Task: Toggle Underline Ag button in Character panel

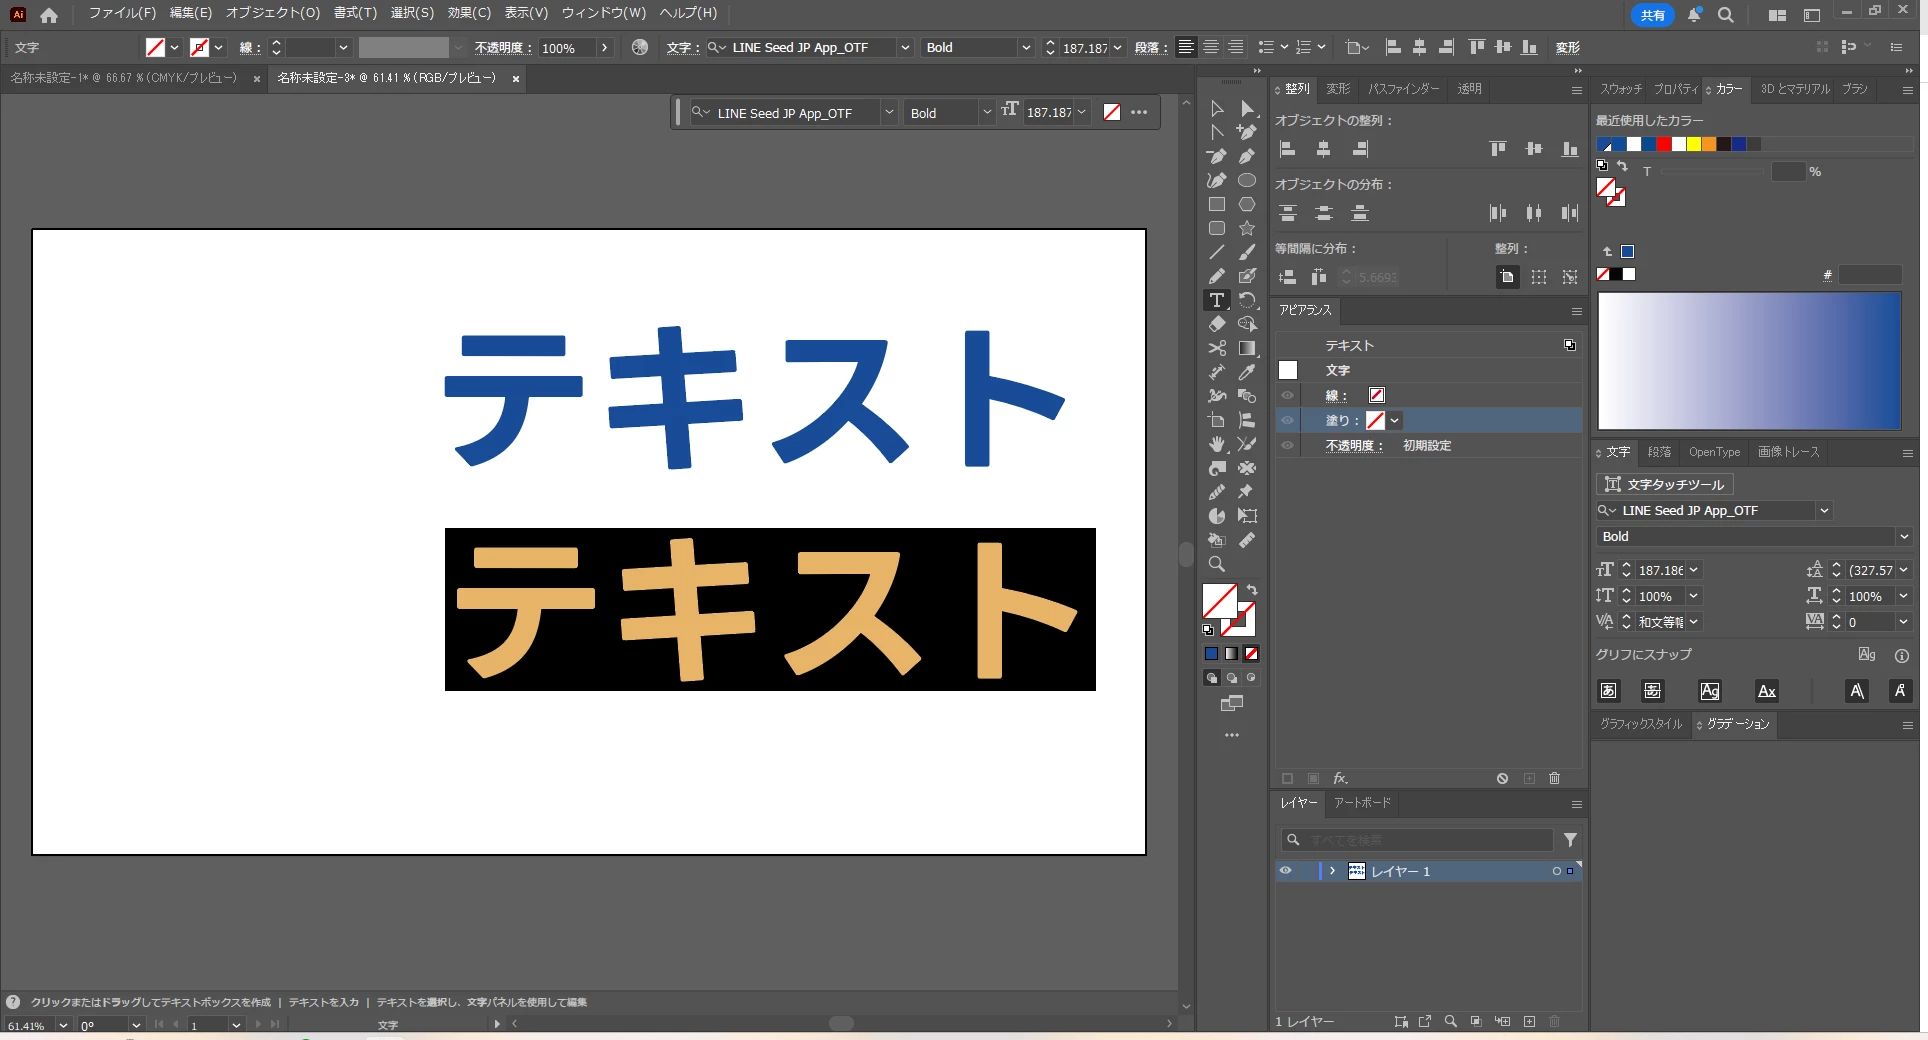Action: point(1710,691)
